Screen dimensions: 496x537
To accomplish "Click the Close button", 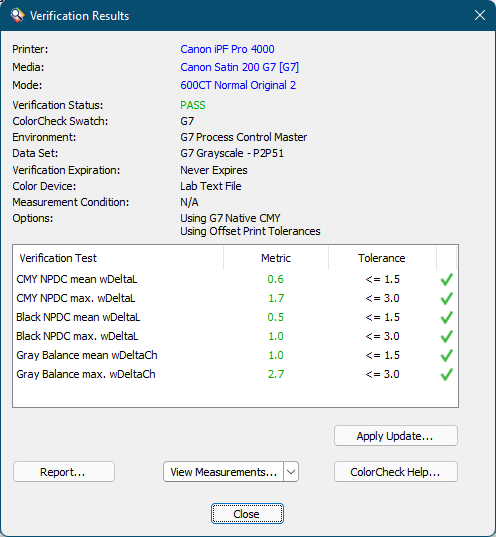I will [x=247, y=513].
